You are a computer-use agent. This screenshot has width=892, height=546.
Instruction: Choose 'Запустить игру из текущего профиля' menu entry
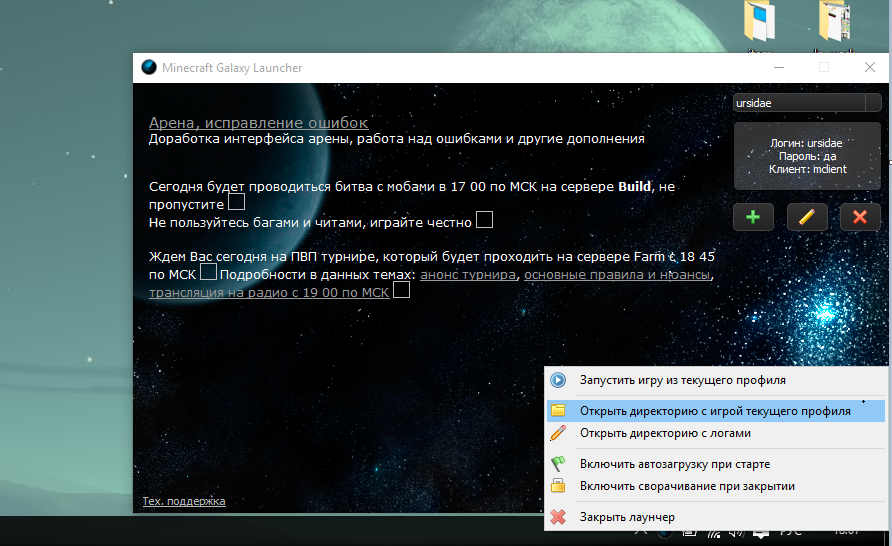pyautogui.click(x=716, y=380)
